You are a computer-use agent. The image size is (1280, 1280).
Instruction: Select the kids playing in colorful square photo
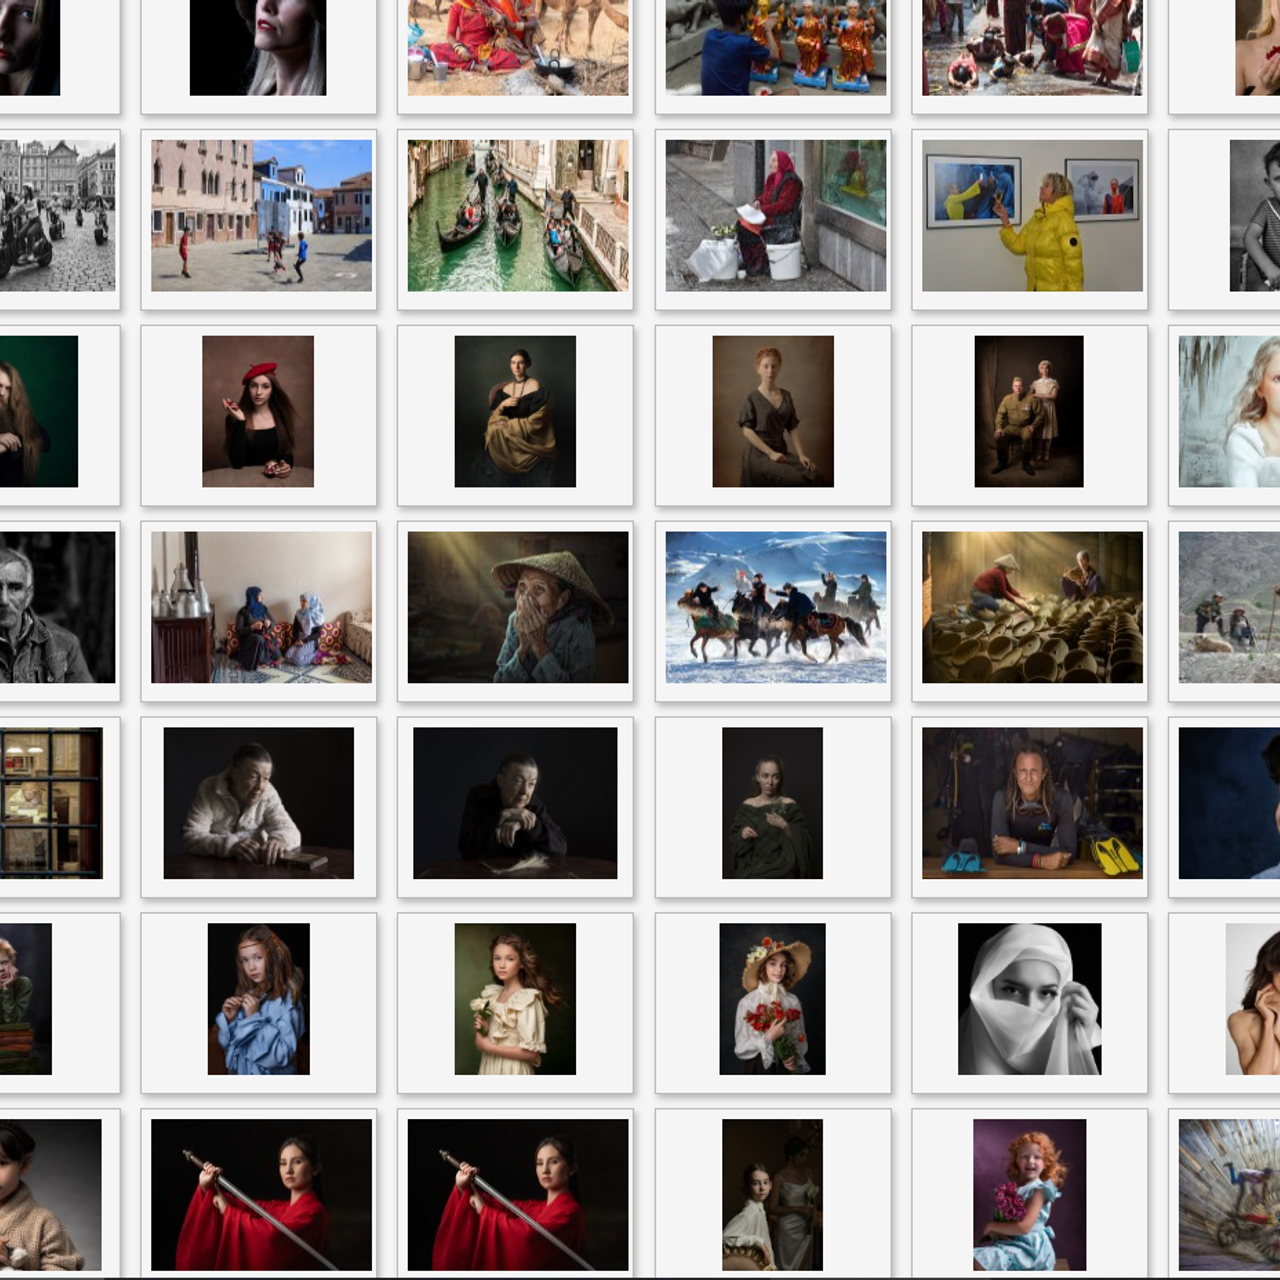tap(261, 216)
